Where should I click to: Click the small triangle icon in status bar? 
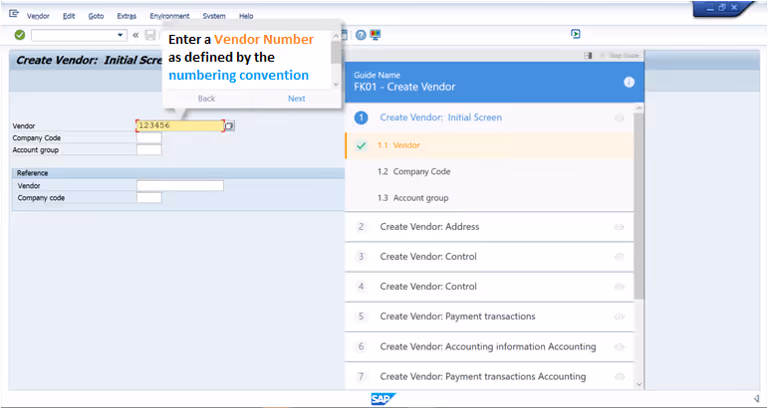(756, 398)
